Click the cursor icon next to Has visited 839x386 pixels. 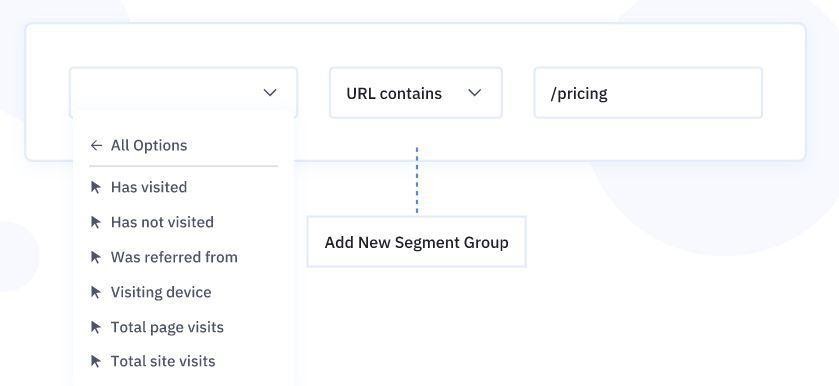click(96, 187)
